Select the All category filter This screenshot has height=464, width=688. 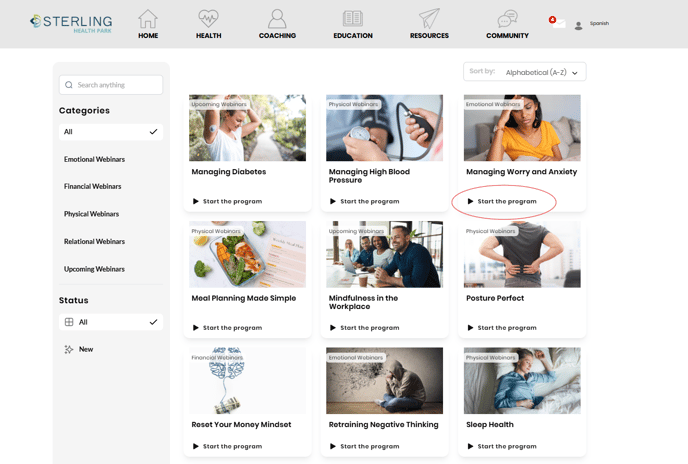110,132
